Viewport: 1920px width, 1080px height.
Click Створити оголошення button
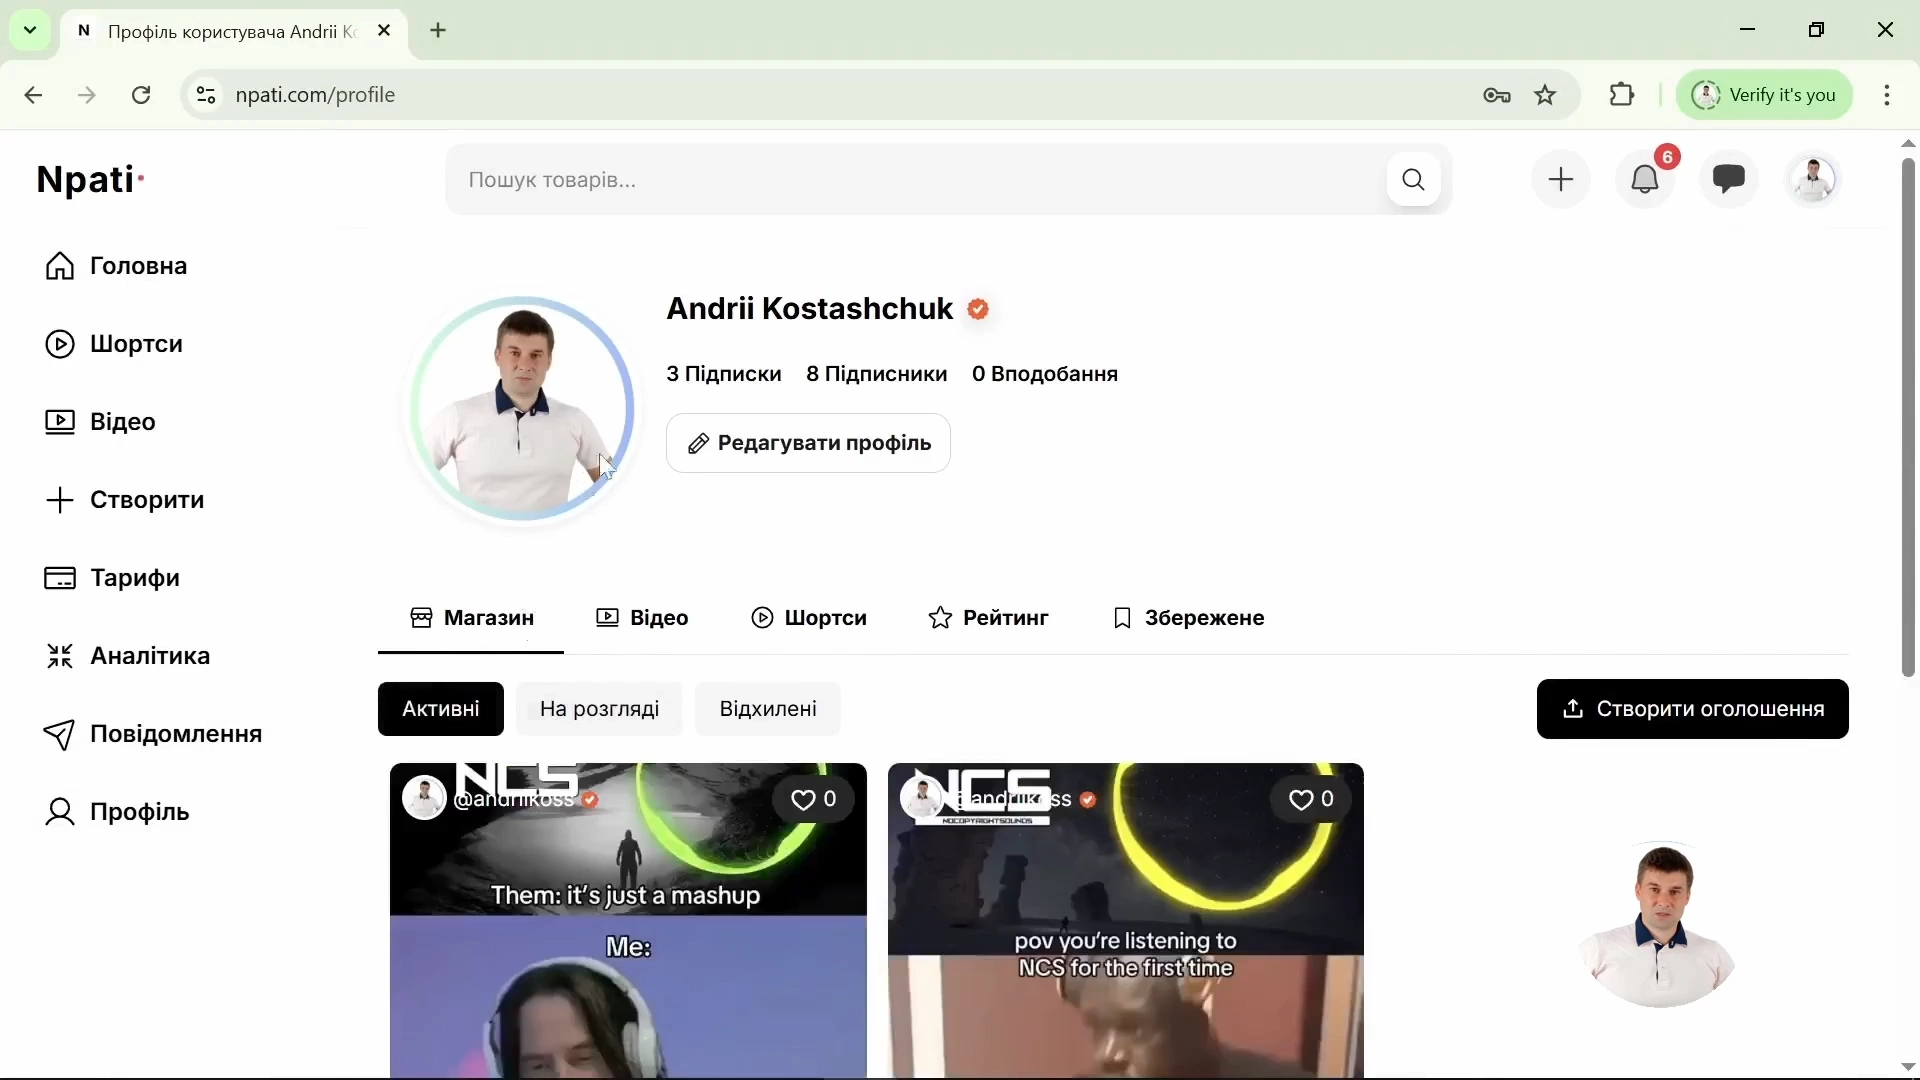1693,710
